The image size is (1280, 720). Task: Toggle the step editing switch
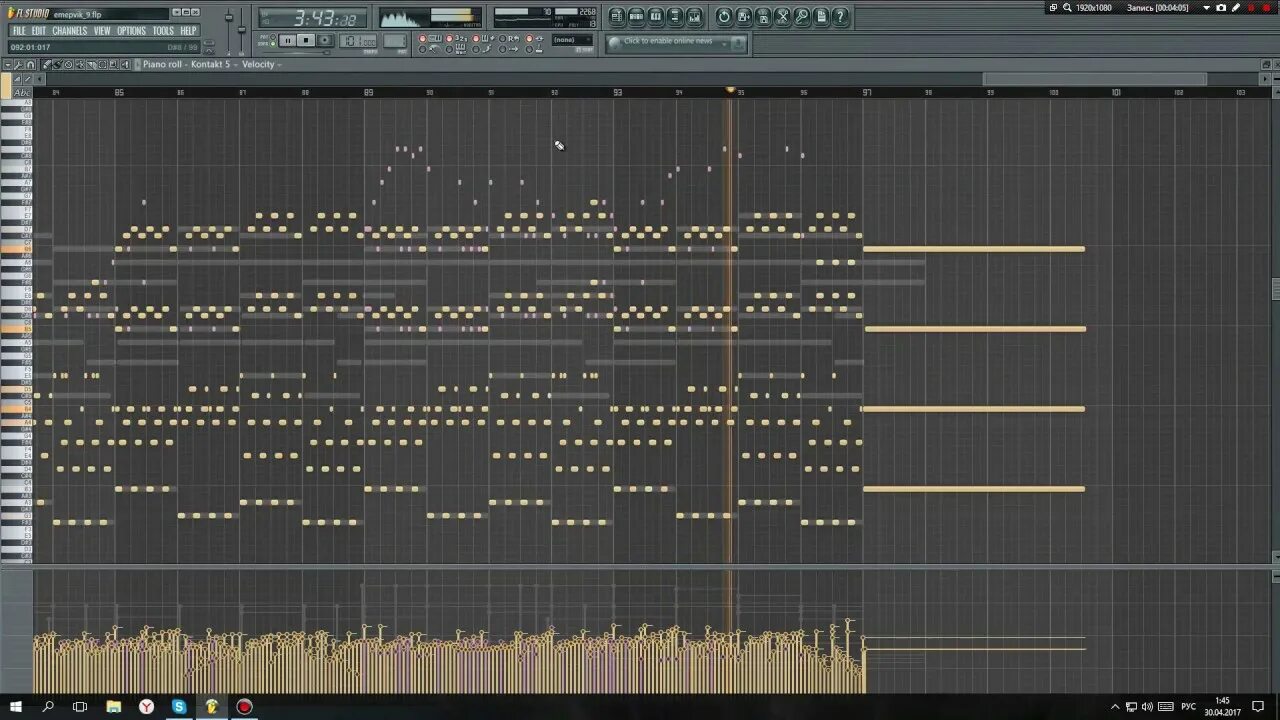pos(483,49)
